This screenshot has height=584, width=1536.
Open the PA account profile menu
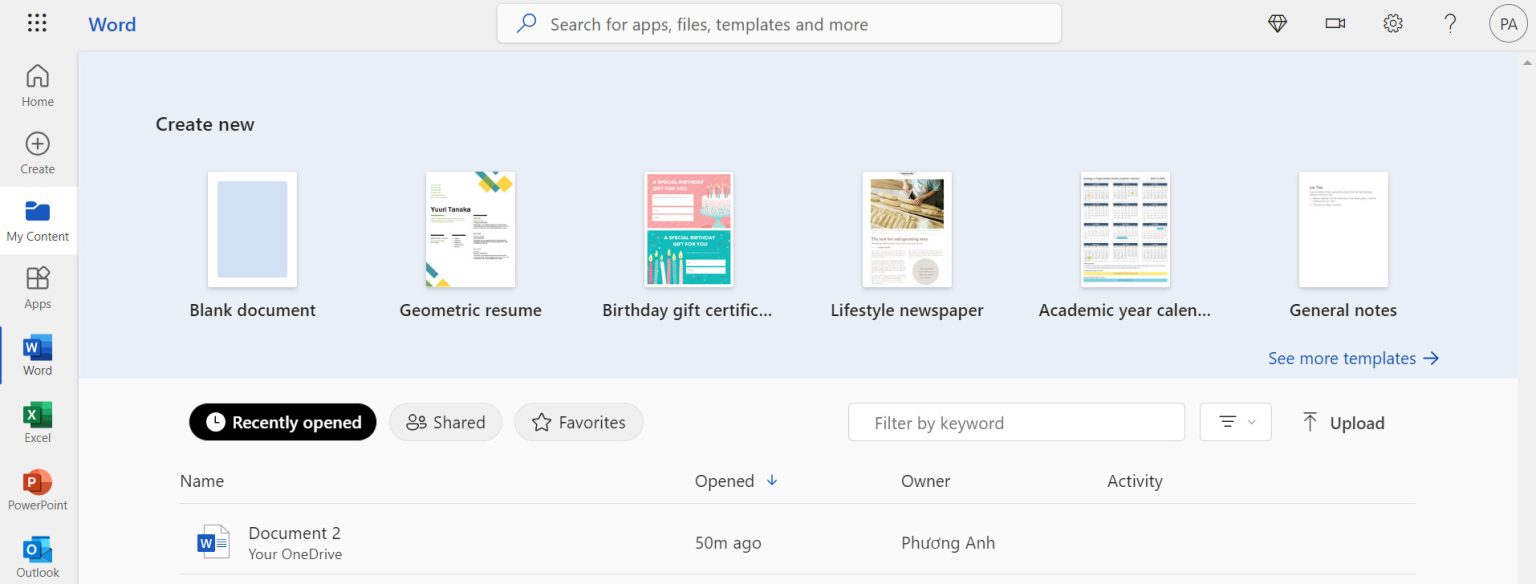[x=1508, y=24]
